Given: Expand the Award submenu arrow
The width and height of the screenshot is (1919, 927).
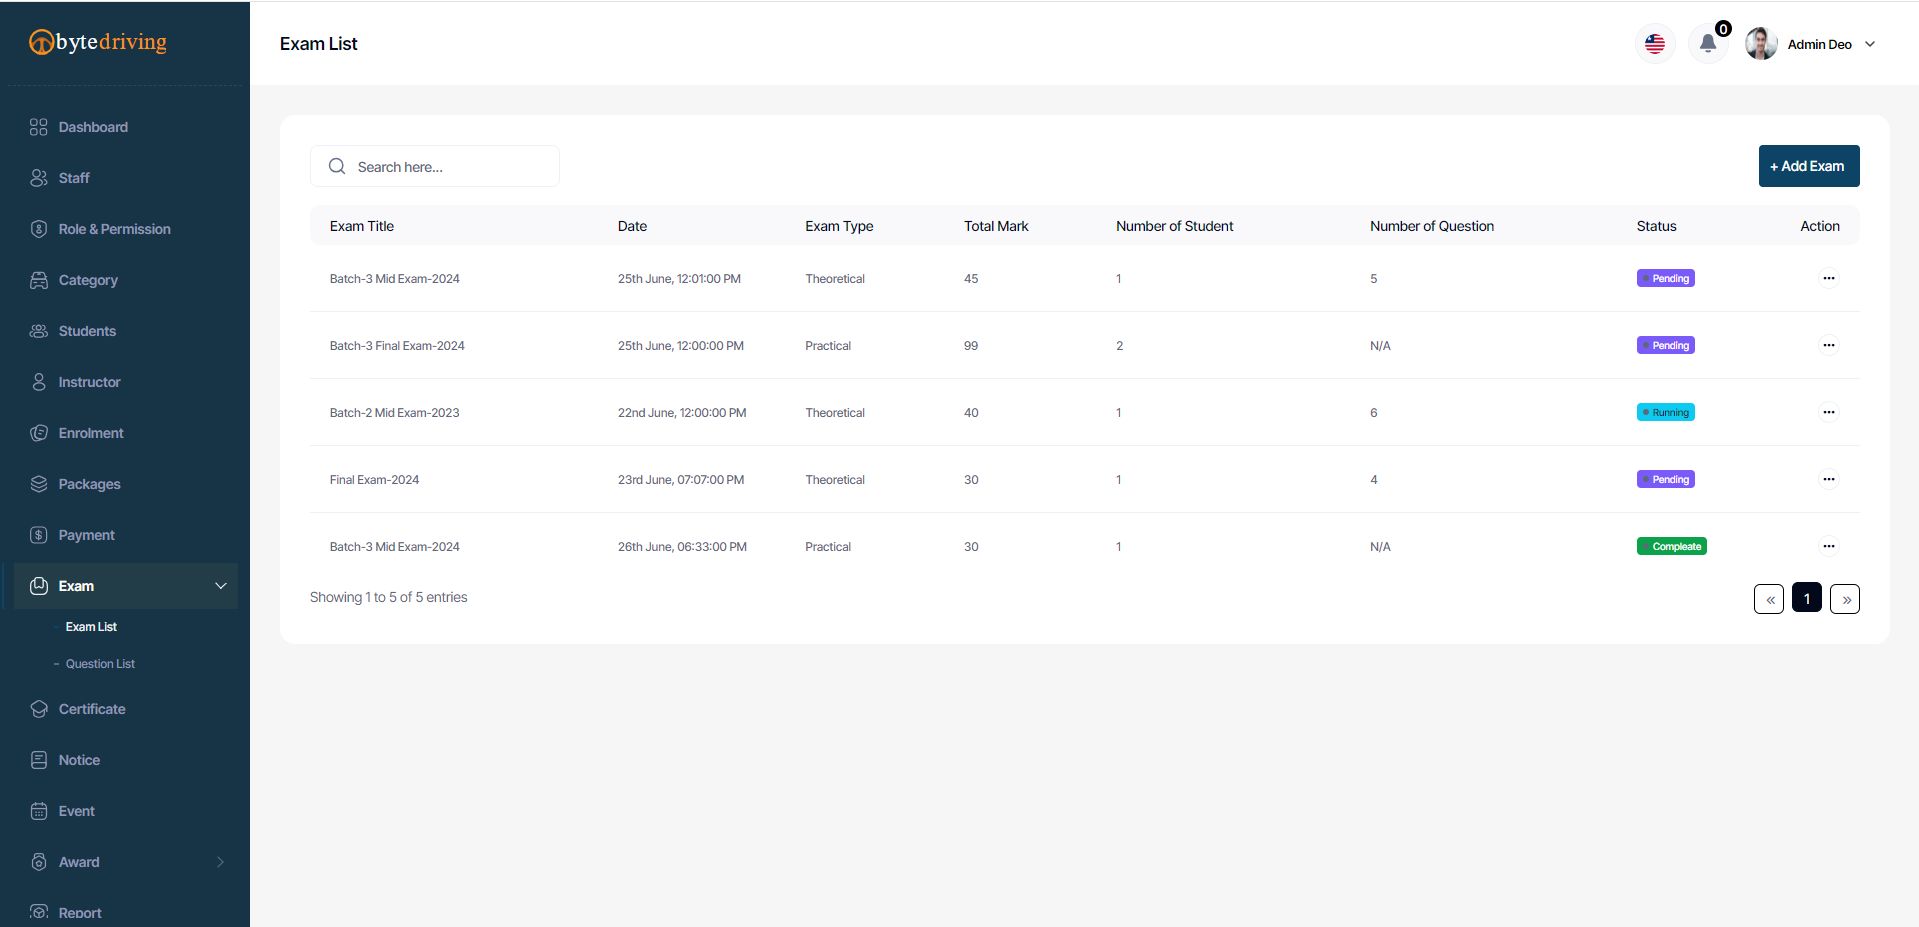Looking at the screenshot, I should pyautogui.click(x=221, y=862).
